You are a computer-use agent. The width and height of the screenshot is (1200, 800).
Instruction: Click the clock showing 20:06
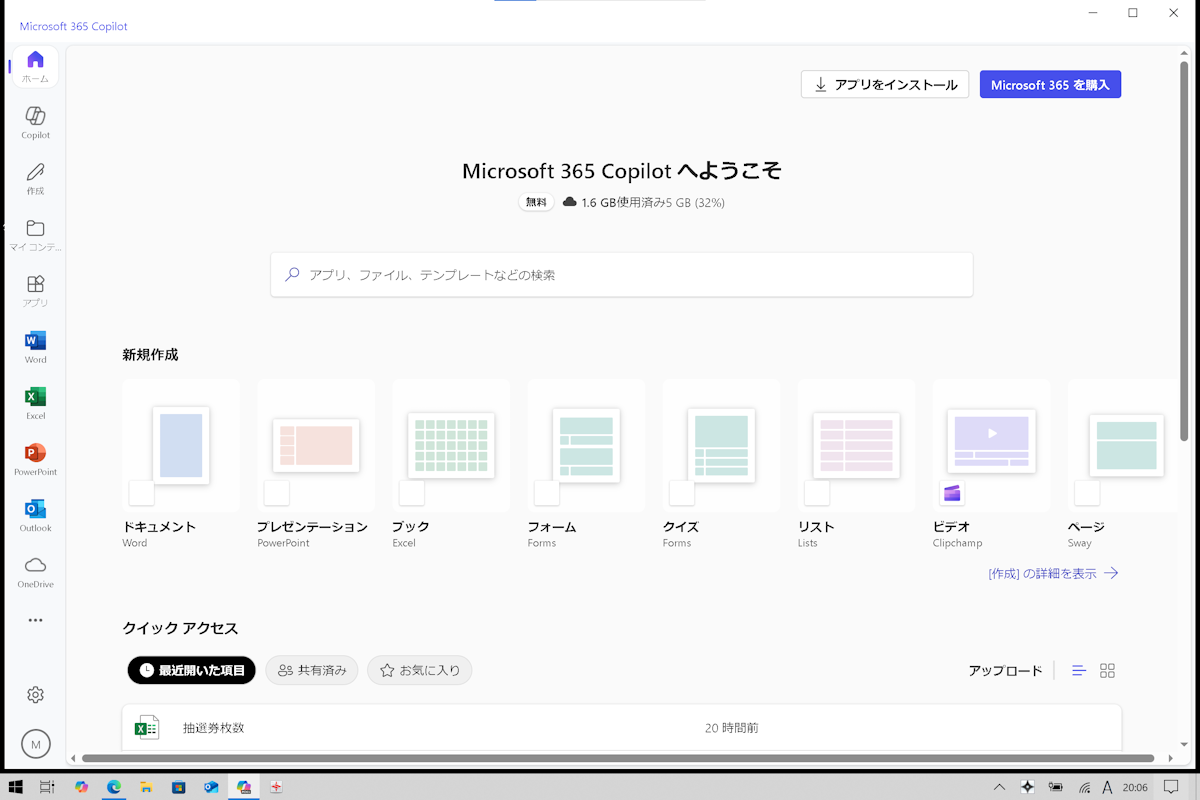tap(1135, 787)
